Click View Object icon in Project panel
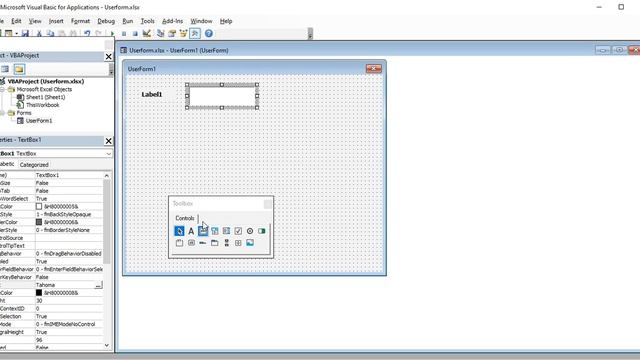Screen dimensions: 640x360 5,69
